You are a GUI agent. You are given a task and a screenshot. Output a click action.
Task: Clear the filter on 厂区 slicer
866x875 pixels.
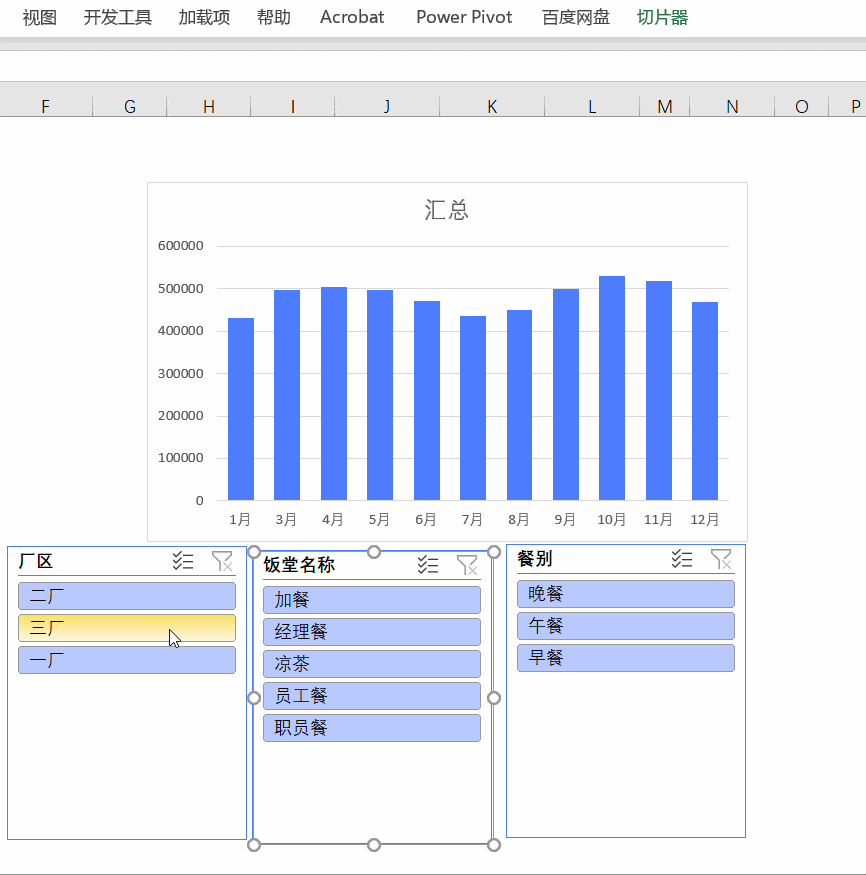pyautogui.click(x=222, y=561)
